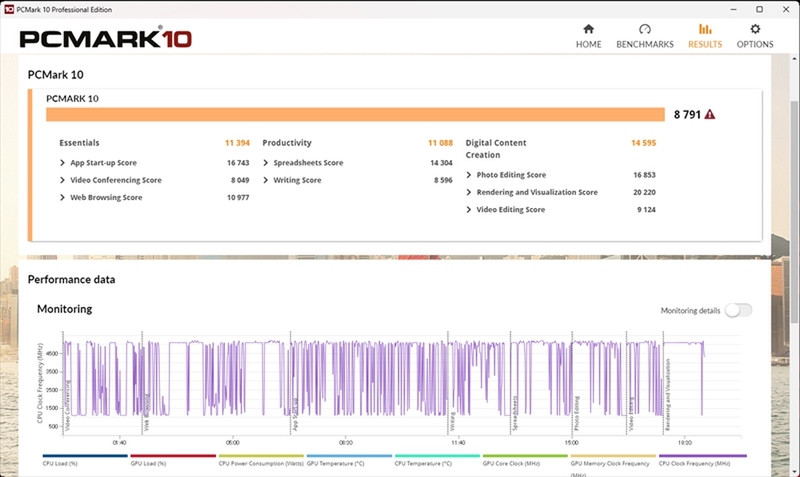
Task: Expand the Writing Score row
Action: pyautogui.click(x=267, y=180)
